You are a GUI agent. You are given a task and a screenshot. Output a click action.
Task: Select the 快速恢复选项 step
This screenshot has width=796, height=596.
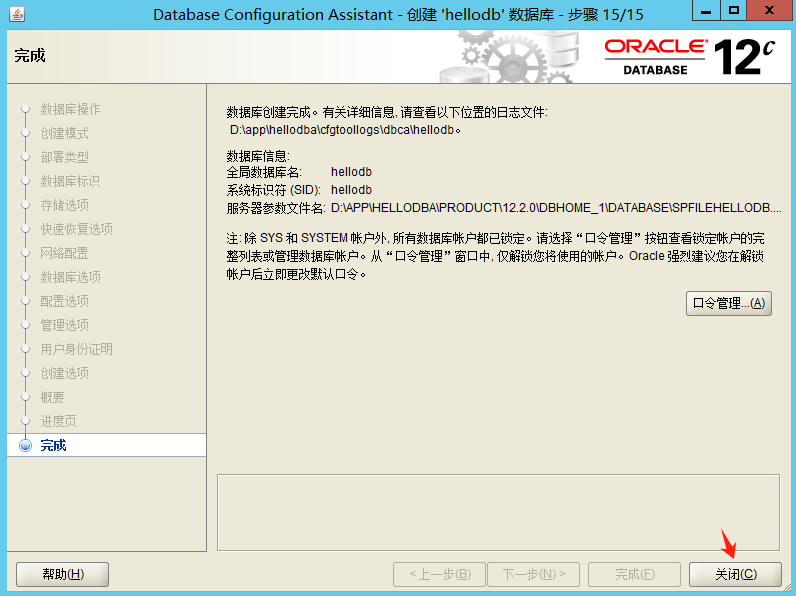click(76, 229)
